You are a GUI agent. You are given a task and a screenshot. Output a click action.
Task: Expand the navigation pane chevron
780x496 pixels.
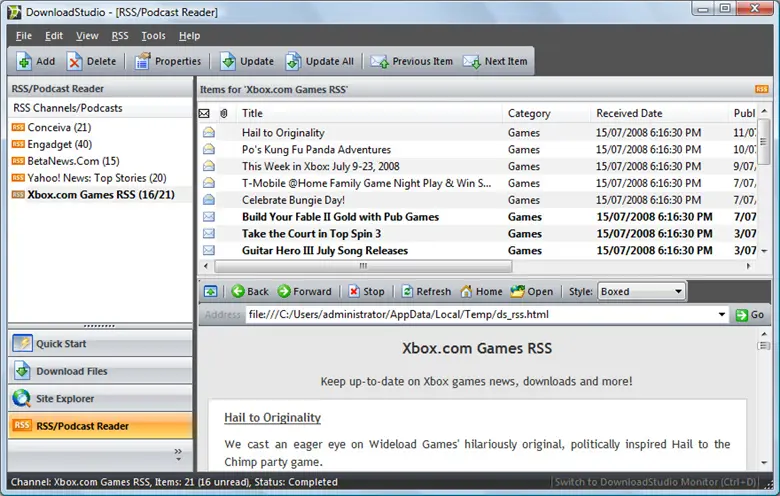179,453
